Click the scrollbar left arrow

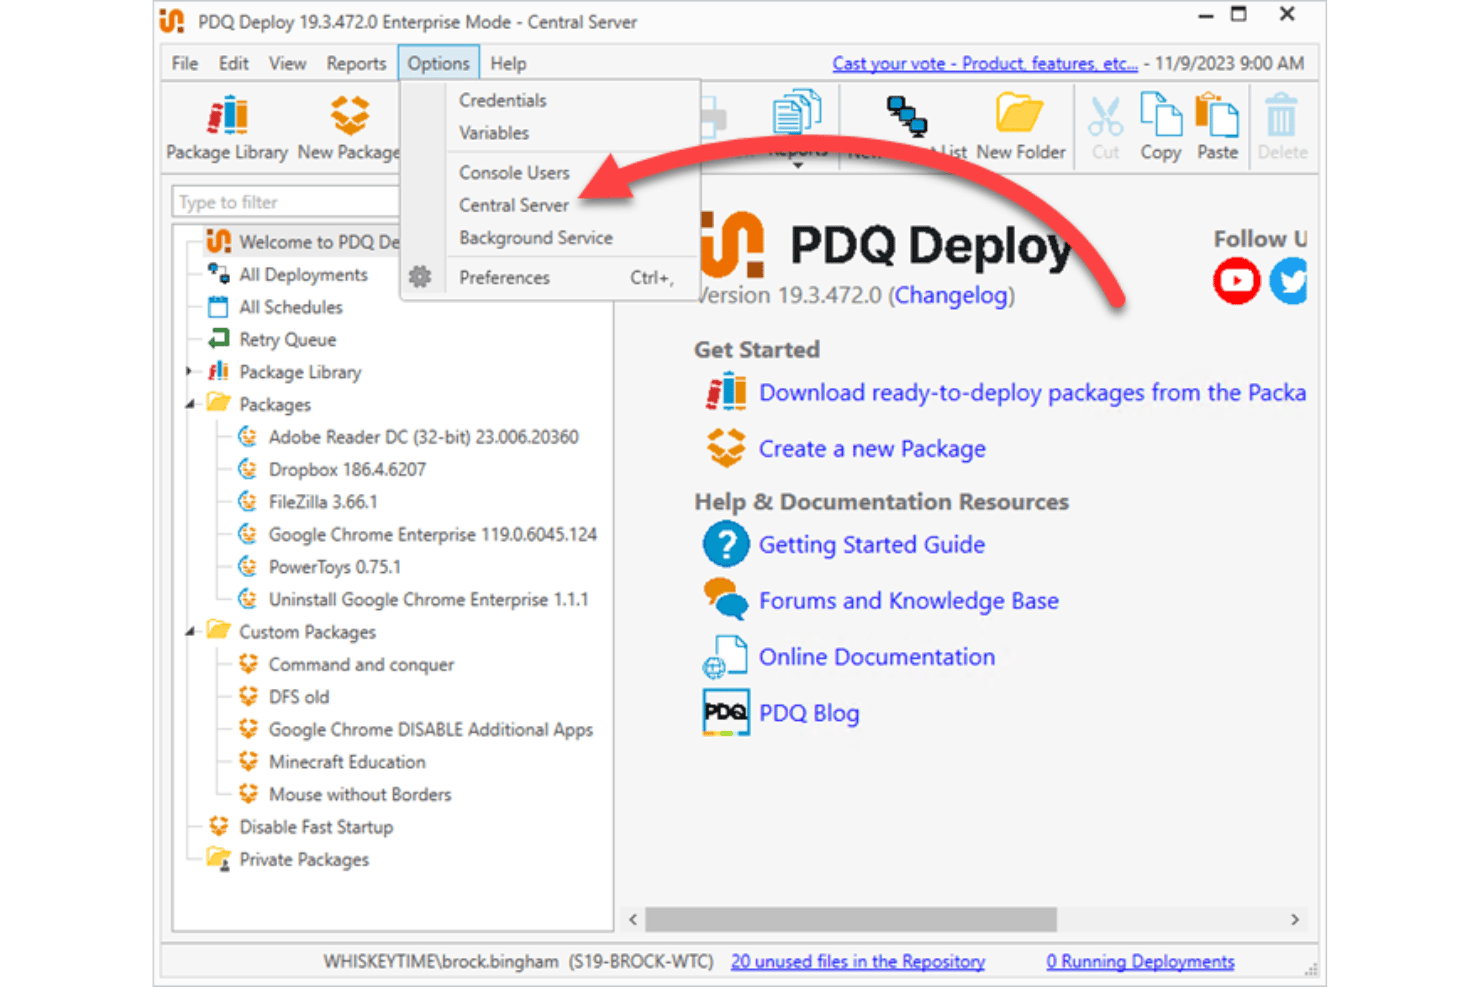[x=633, y=919]
